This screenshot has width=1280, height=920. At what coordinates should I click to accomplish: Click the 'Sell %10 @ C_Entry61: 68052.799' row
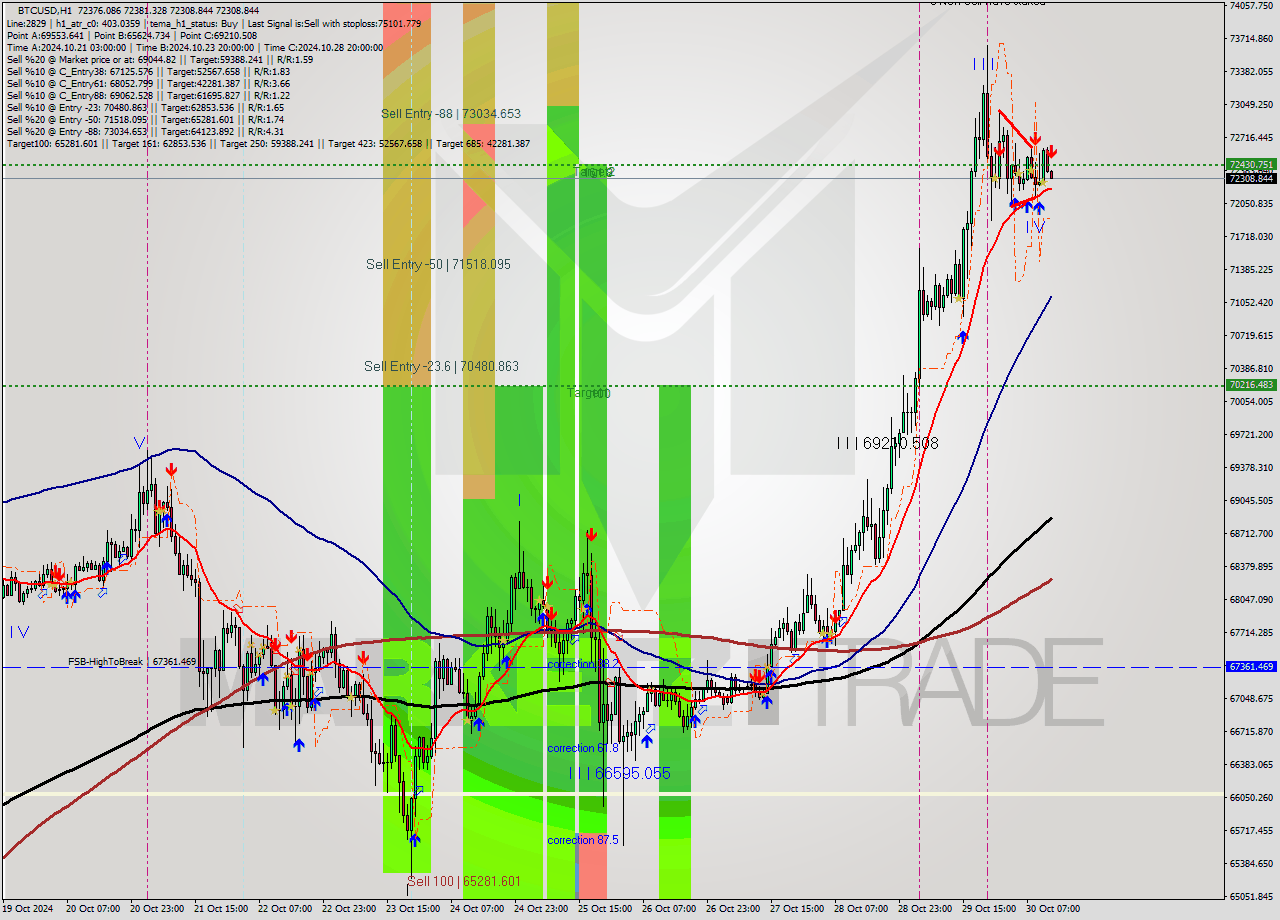(148, 84)
